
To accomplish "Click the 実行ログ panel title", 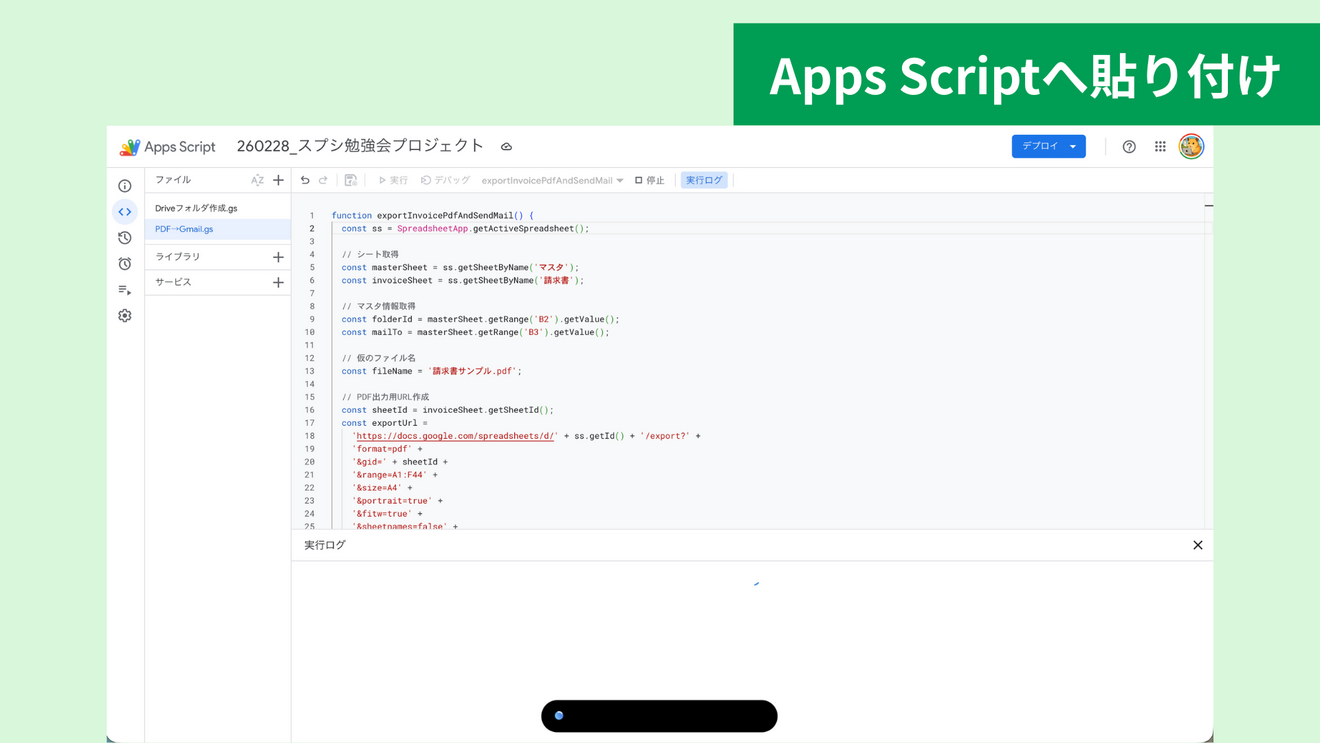I will 325,545.
